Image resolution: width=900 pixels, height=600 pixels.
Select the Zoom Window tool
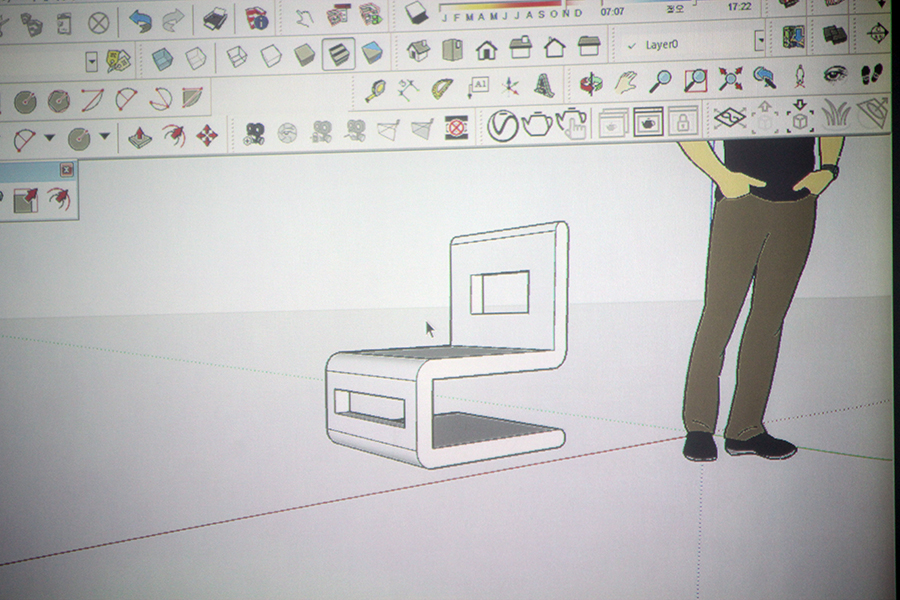tap(696, 80)
